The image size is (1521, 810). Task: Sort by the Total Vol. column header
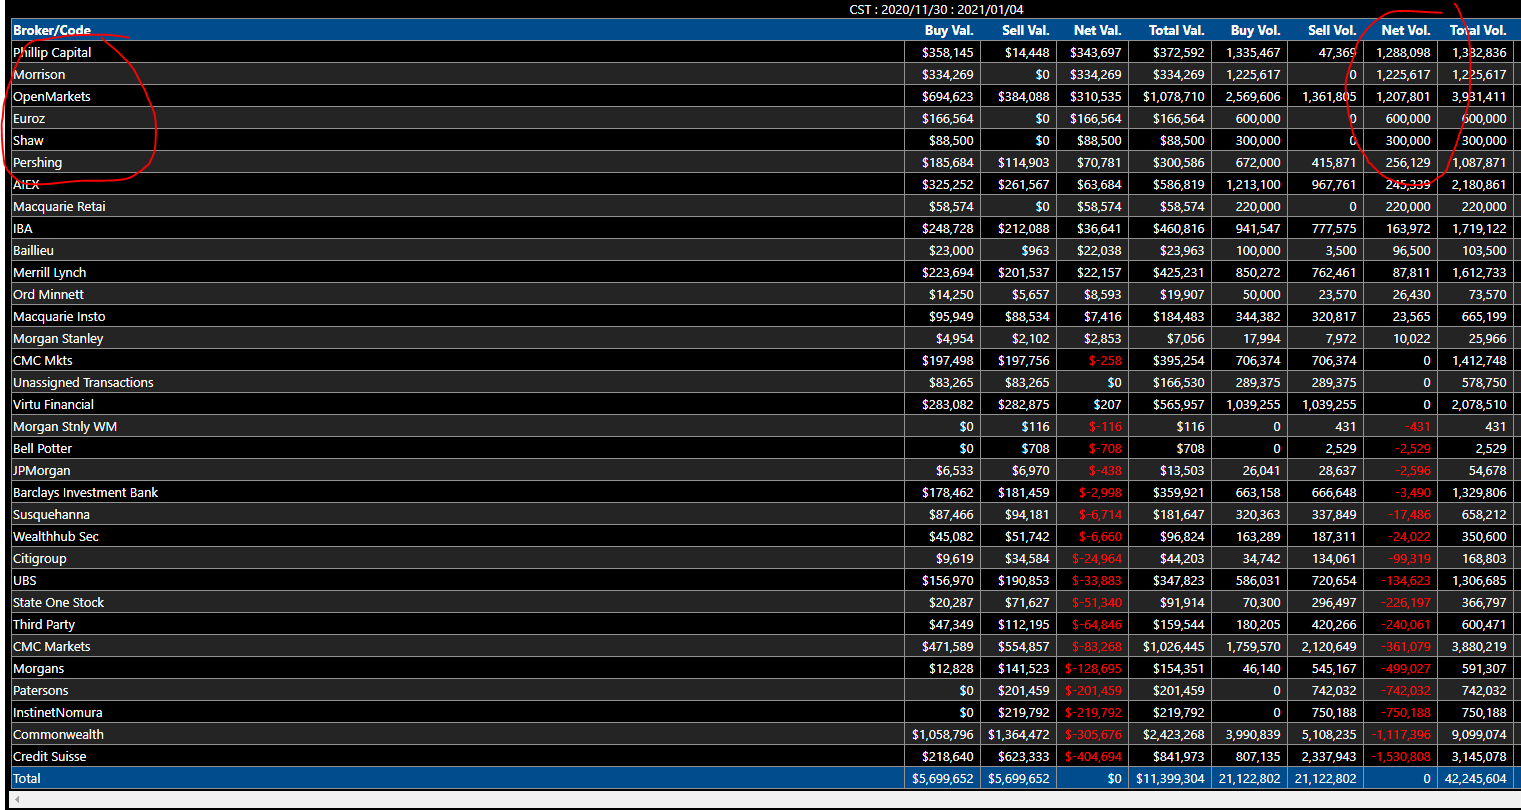1478,30
